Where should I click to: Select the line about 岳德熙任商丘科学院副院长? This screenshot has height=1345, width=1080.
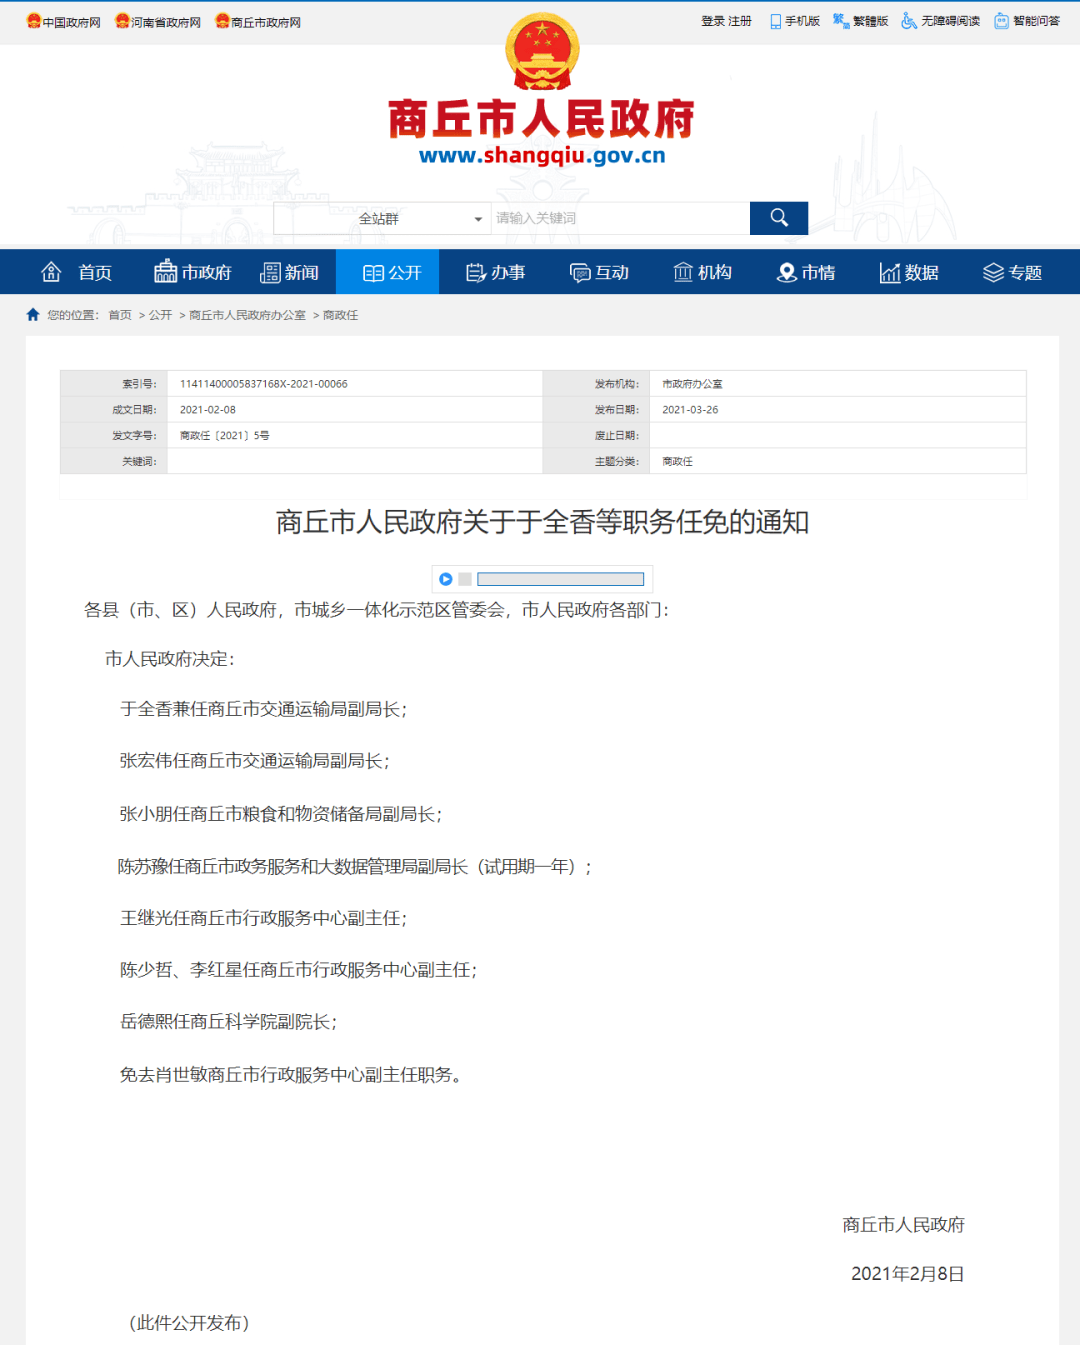(228, 1022)
